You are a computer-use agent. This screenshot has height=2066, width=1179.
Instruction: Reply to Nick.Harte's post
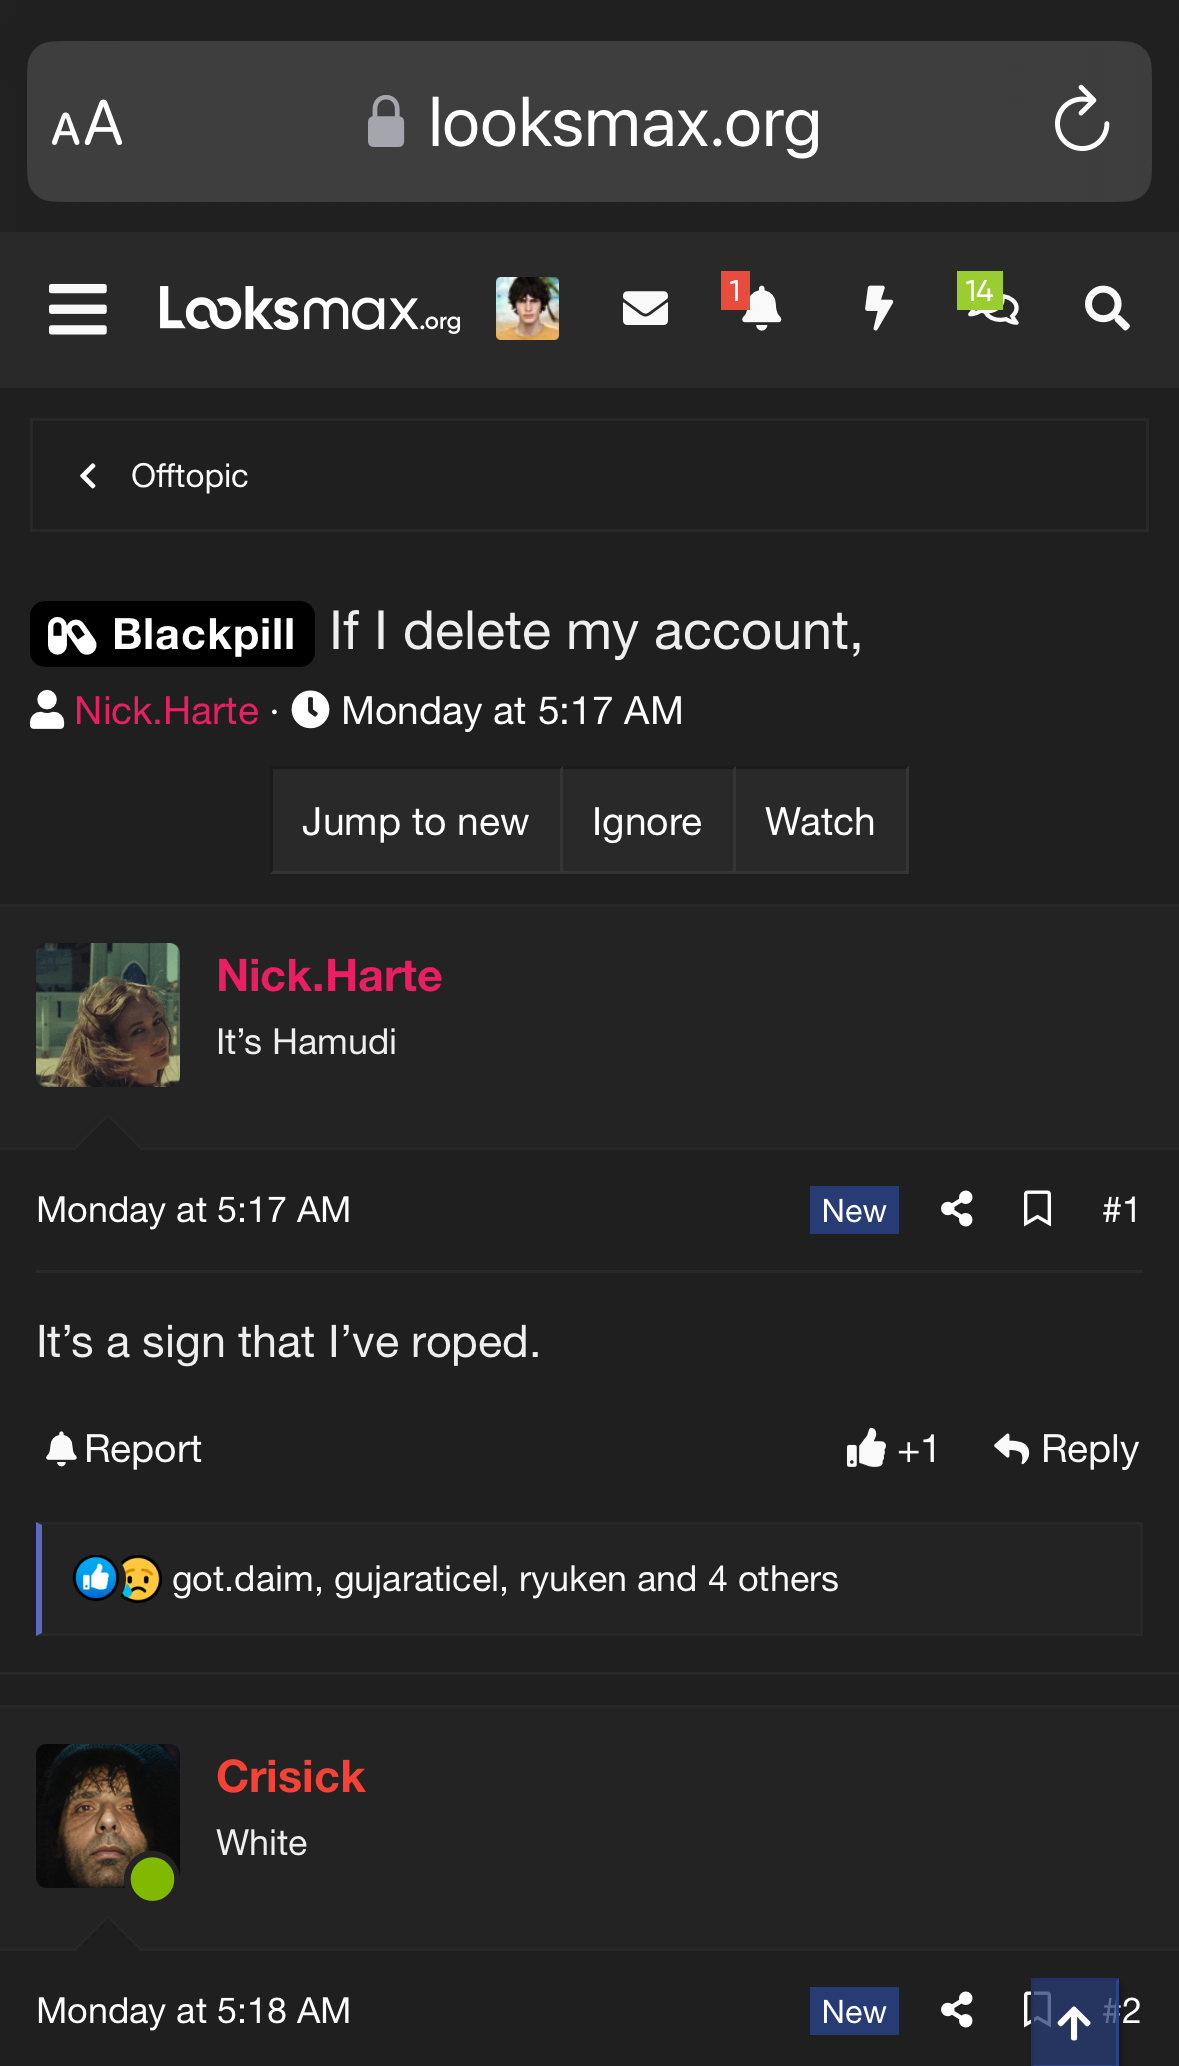(x=1066, y=1449)
